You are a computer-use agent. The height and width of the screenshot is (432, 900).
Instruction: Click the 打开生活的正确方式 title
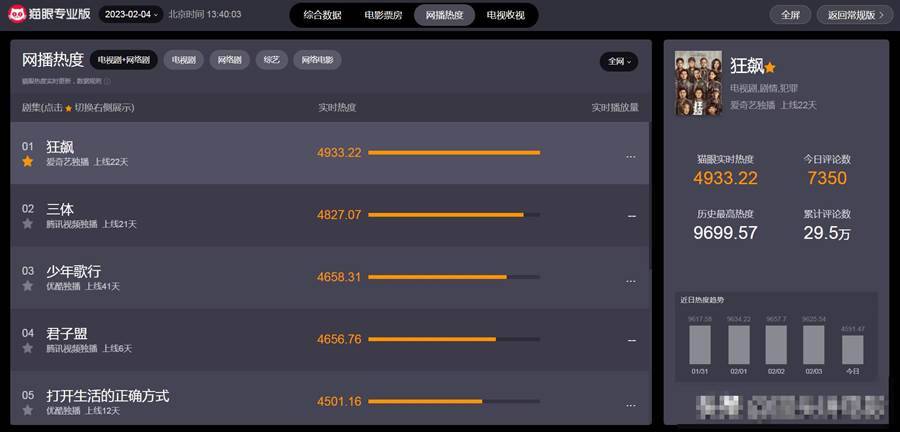click(108, 395)
